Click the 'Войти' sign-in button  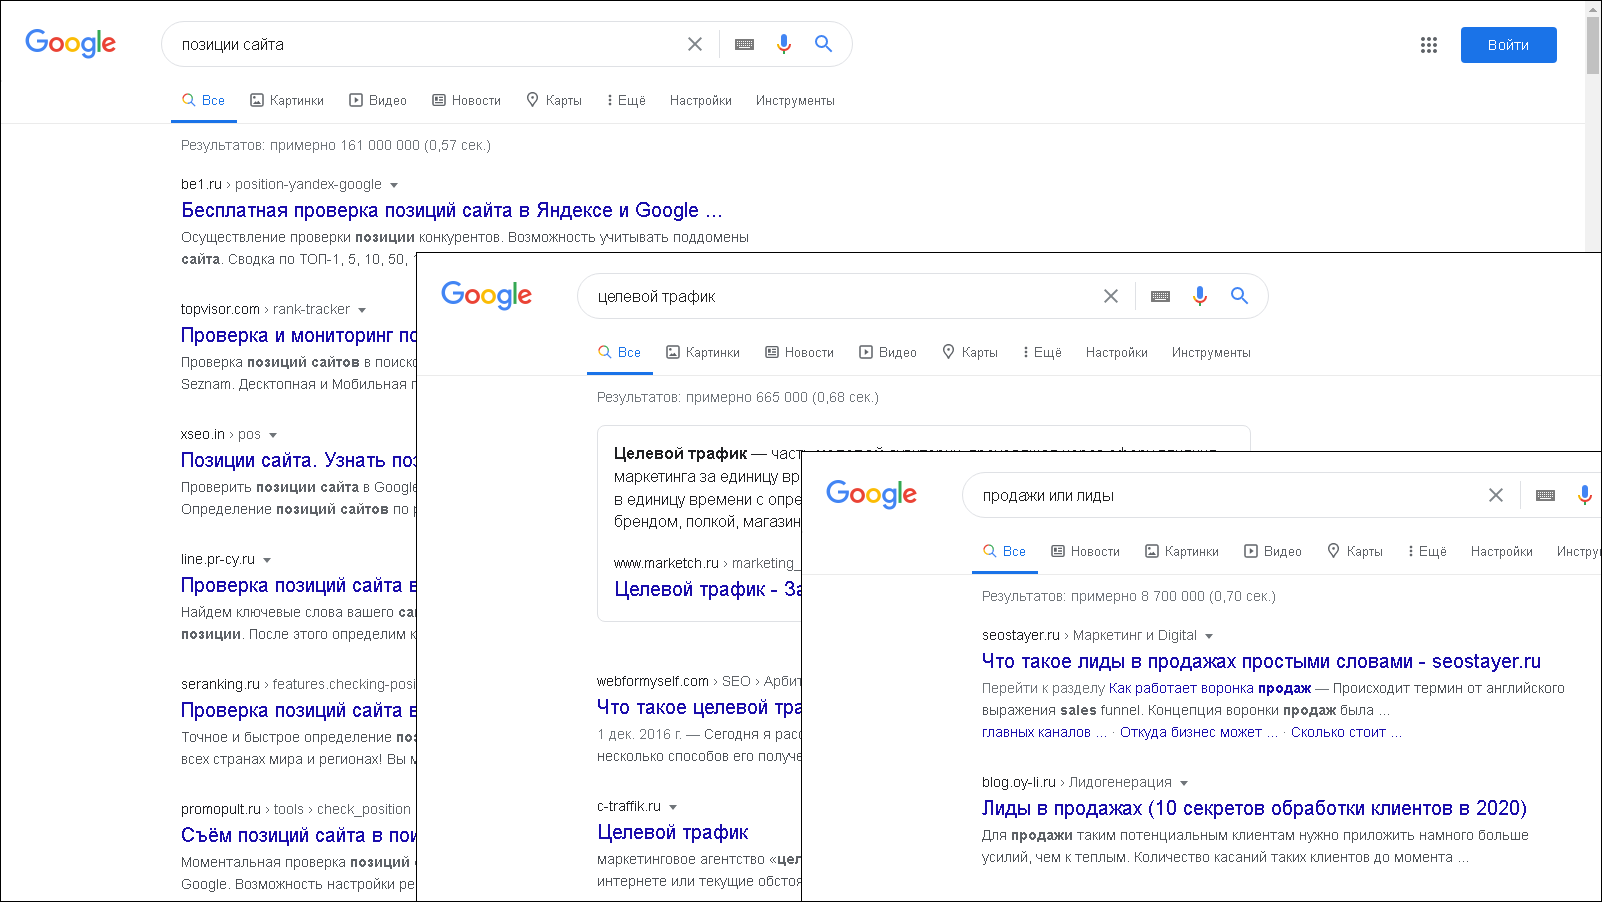tap(1508, 45)
